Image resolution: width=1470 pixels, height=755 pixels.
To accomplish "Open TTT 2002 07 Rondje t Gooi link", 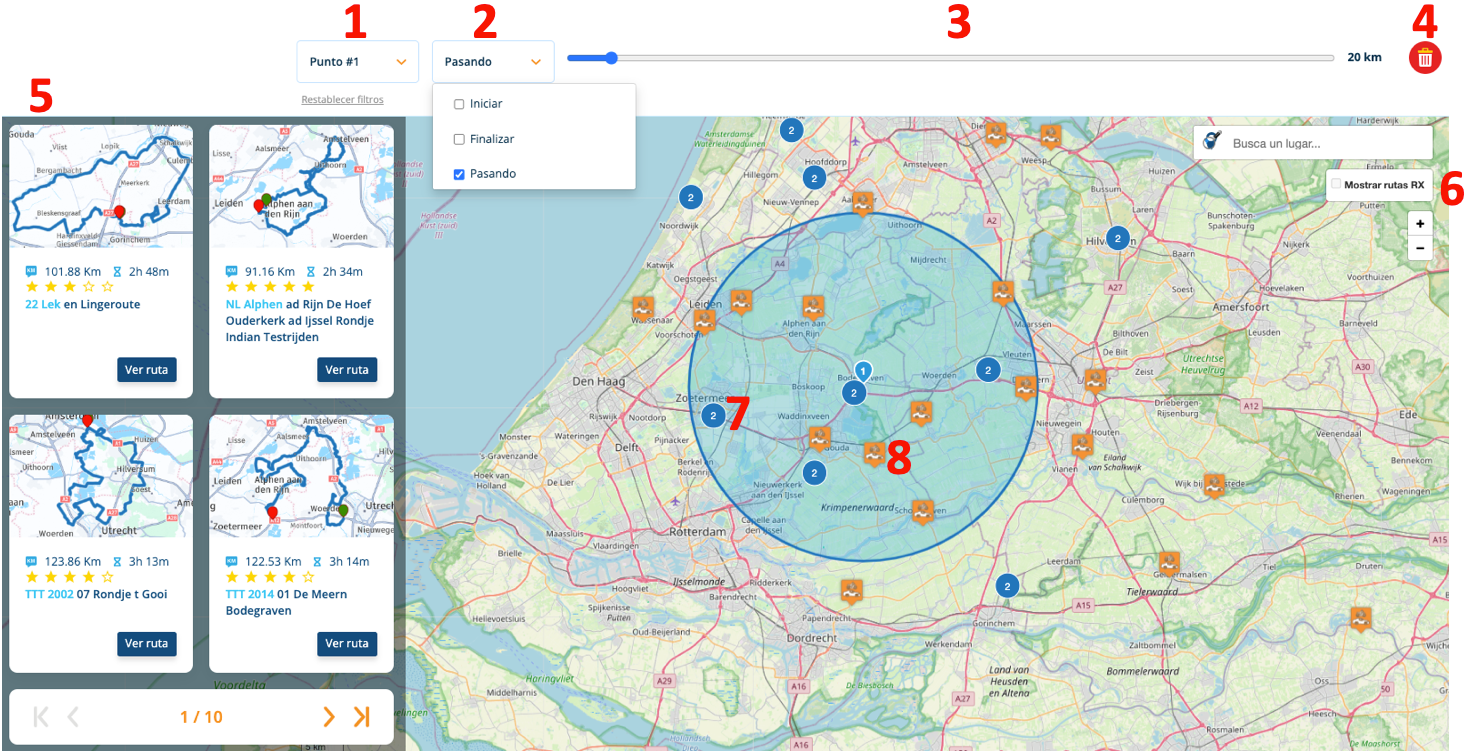I will tap(96, 594).
